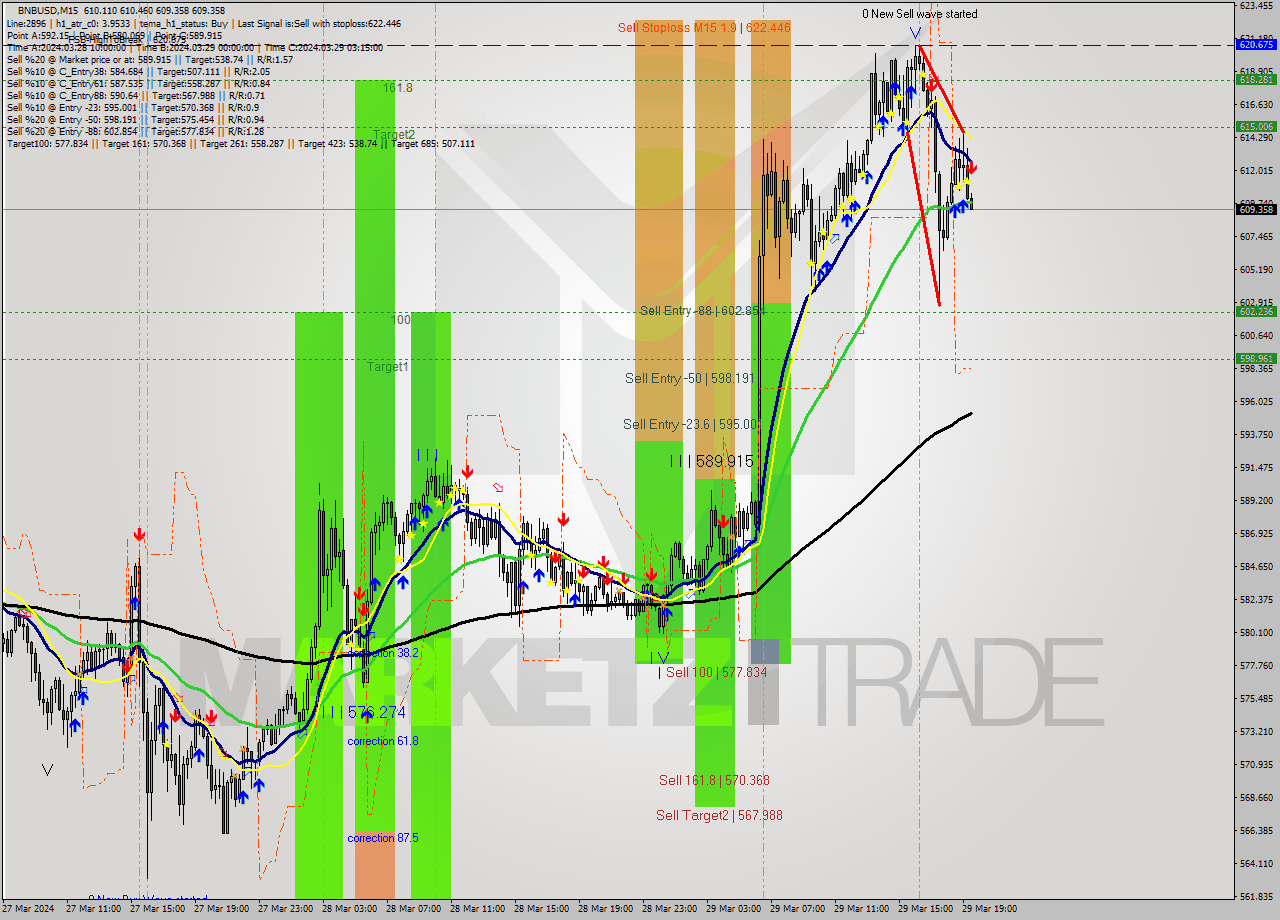
Task: Click the green 618.281 level price tag
Action: pyautogui.click(x=1256, y=79)
